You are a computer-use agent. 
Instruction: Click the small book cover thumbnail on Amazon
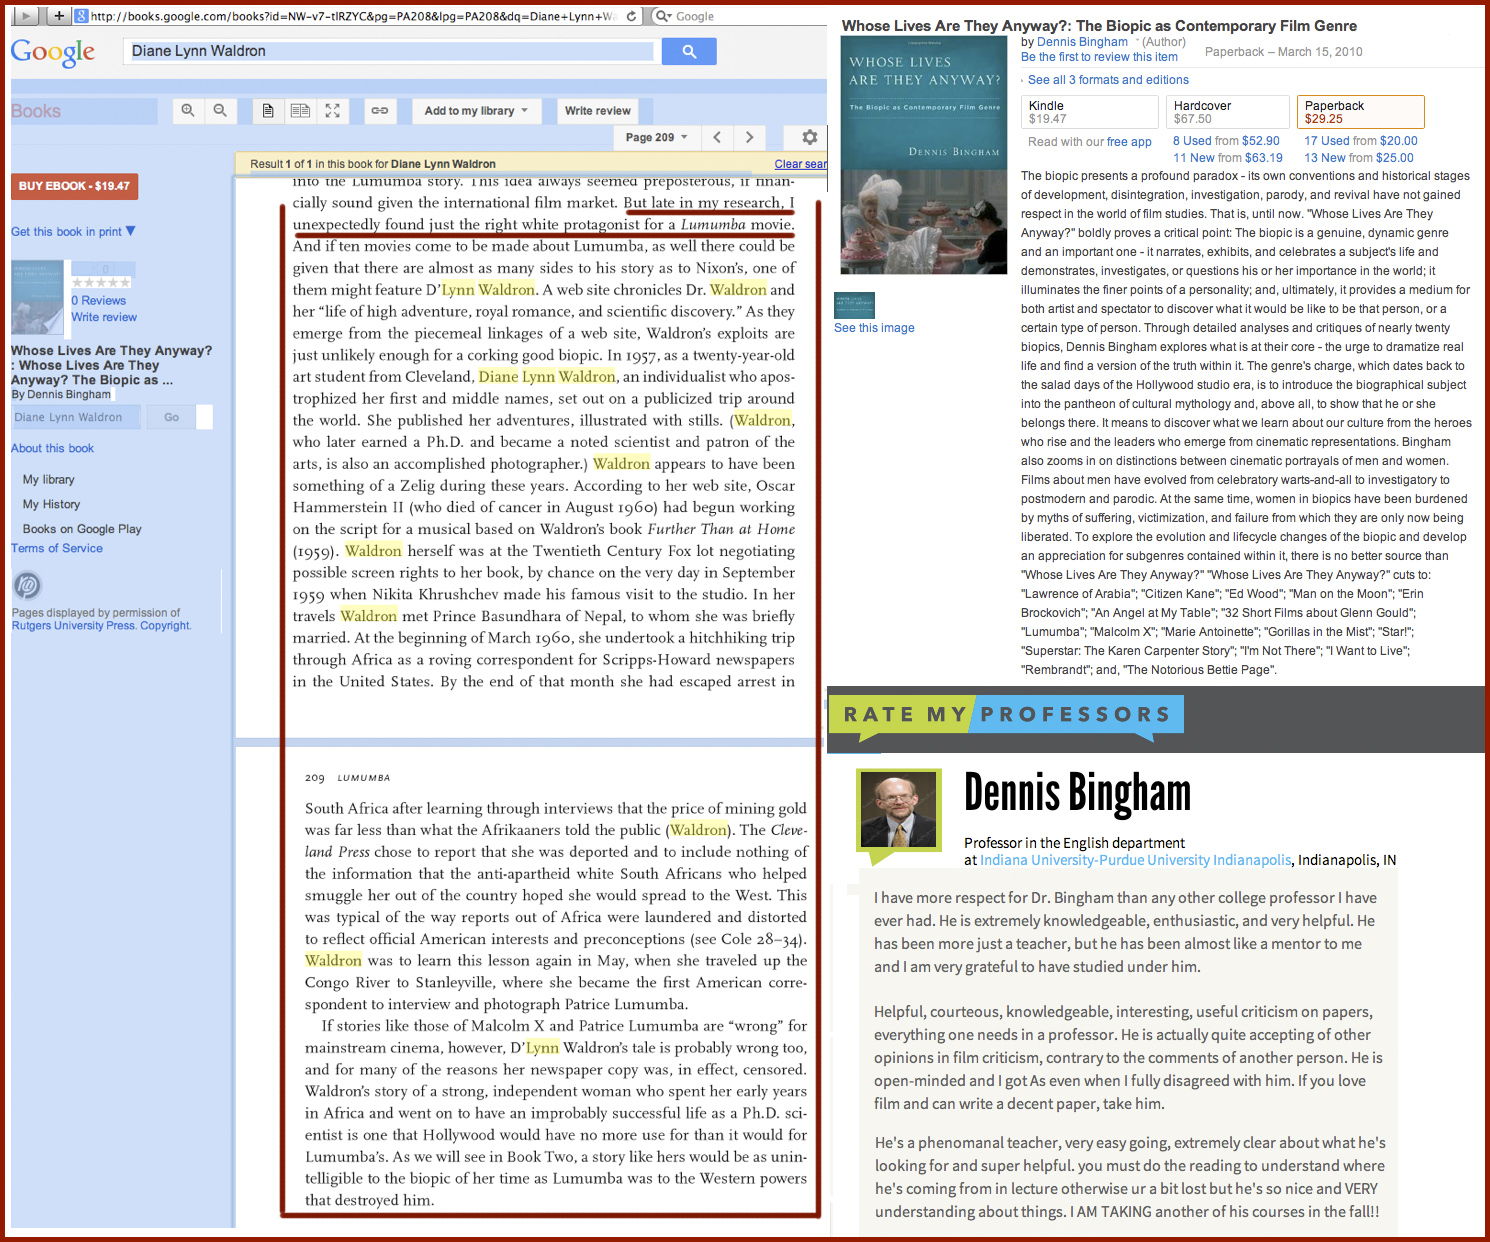coord(854,305)
